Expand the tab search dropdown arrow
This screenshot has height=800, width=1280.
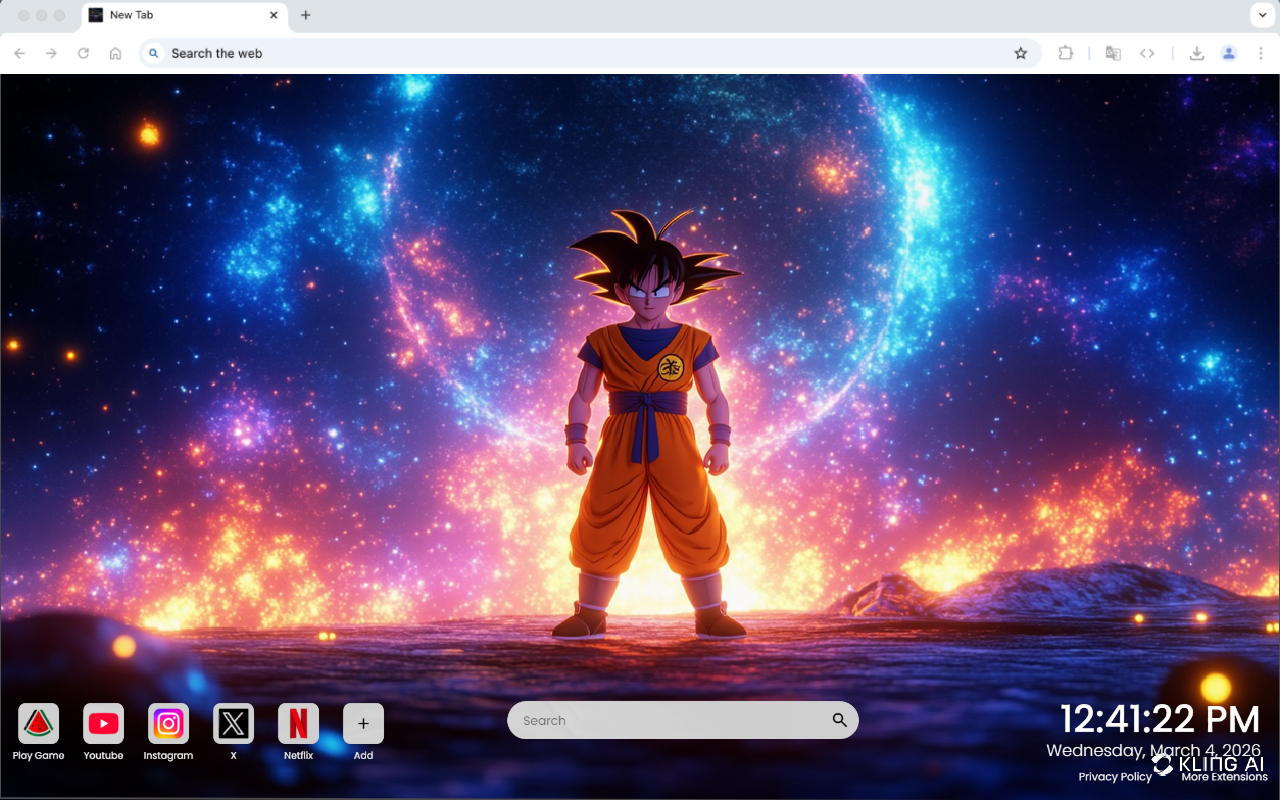[x=1261, y=15]
